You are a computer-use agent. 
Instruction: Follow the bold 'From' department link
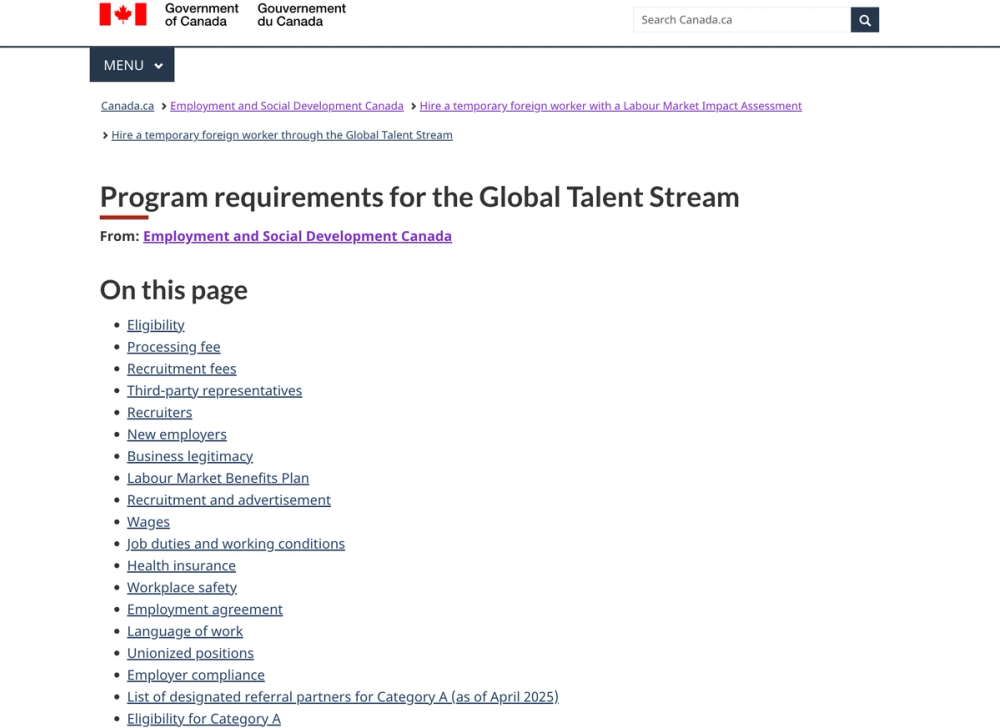297,236
